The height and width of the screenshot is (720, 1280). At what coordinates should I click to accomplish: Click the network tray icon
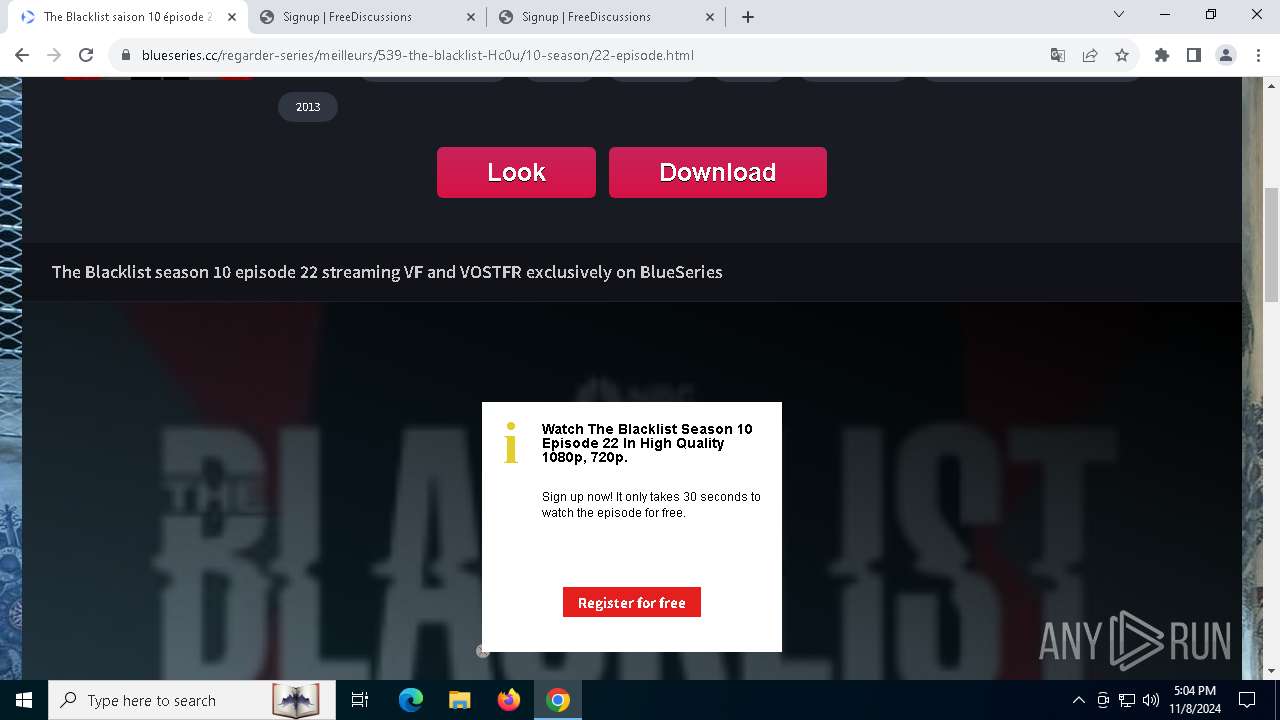[x=1127, y=700]
